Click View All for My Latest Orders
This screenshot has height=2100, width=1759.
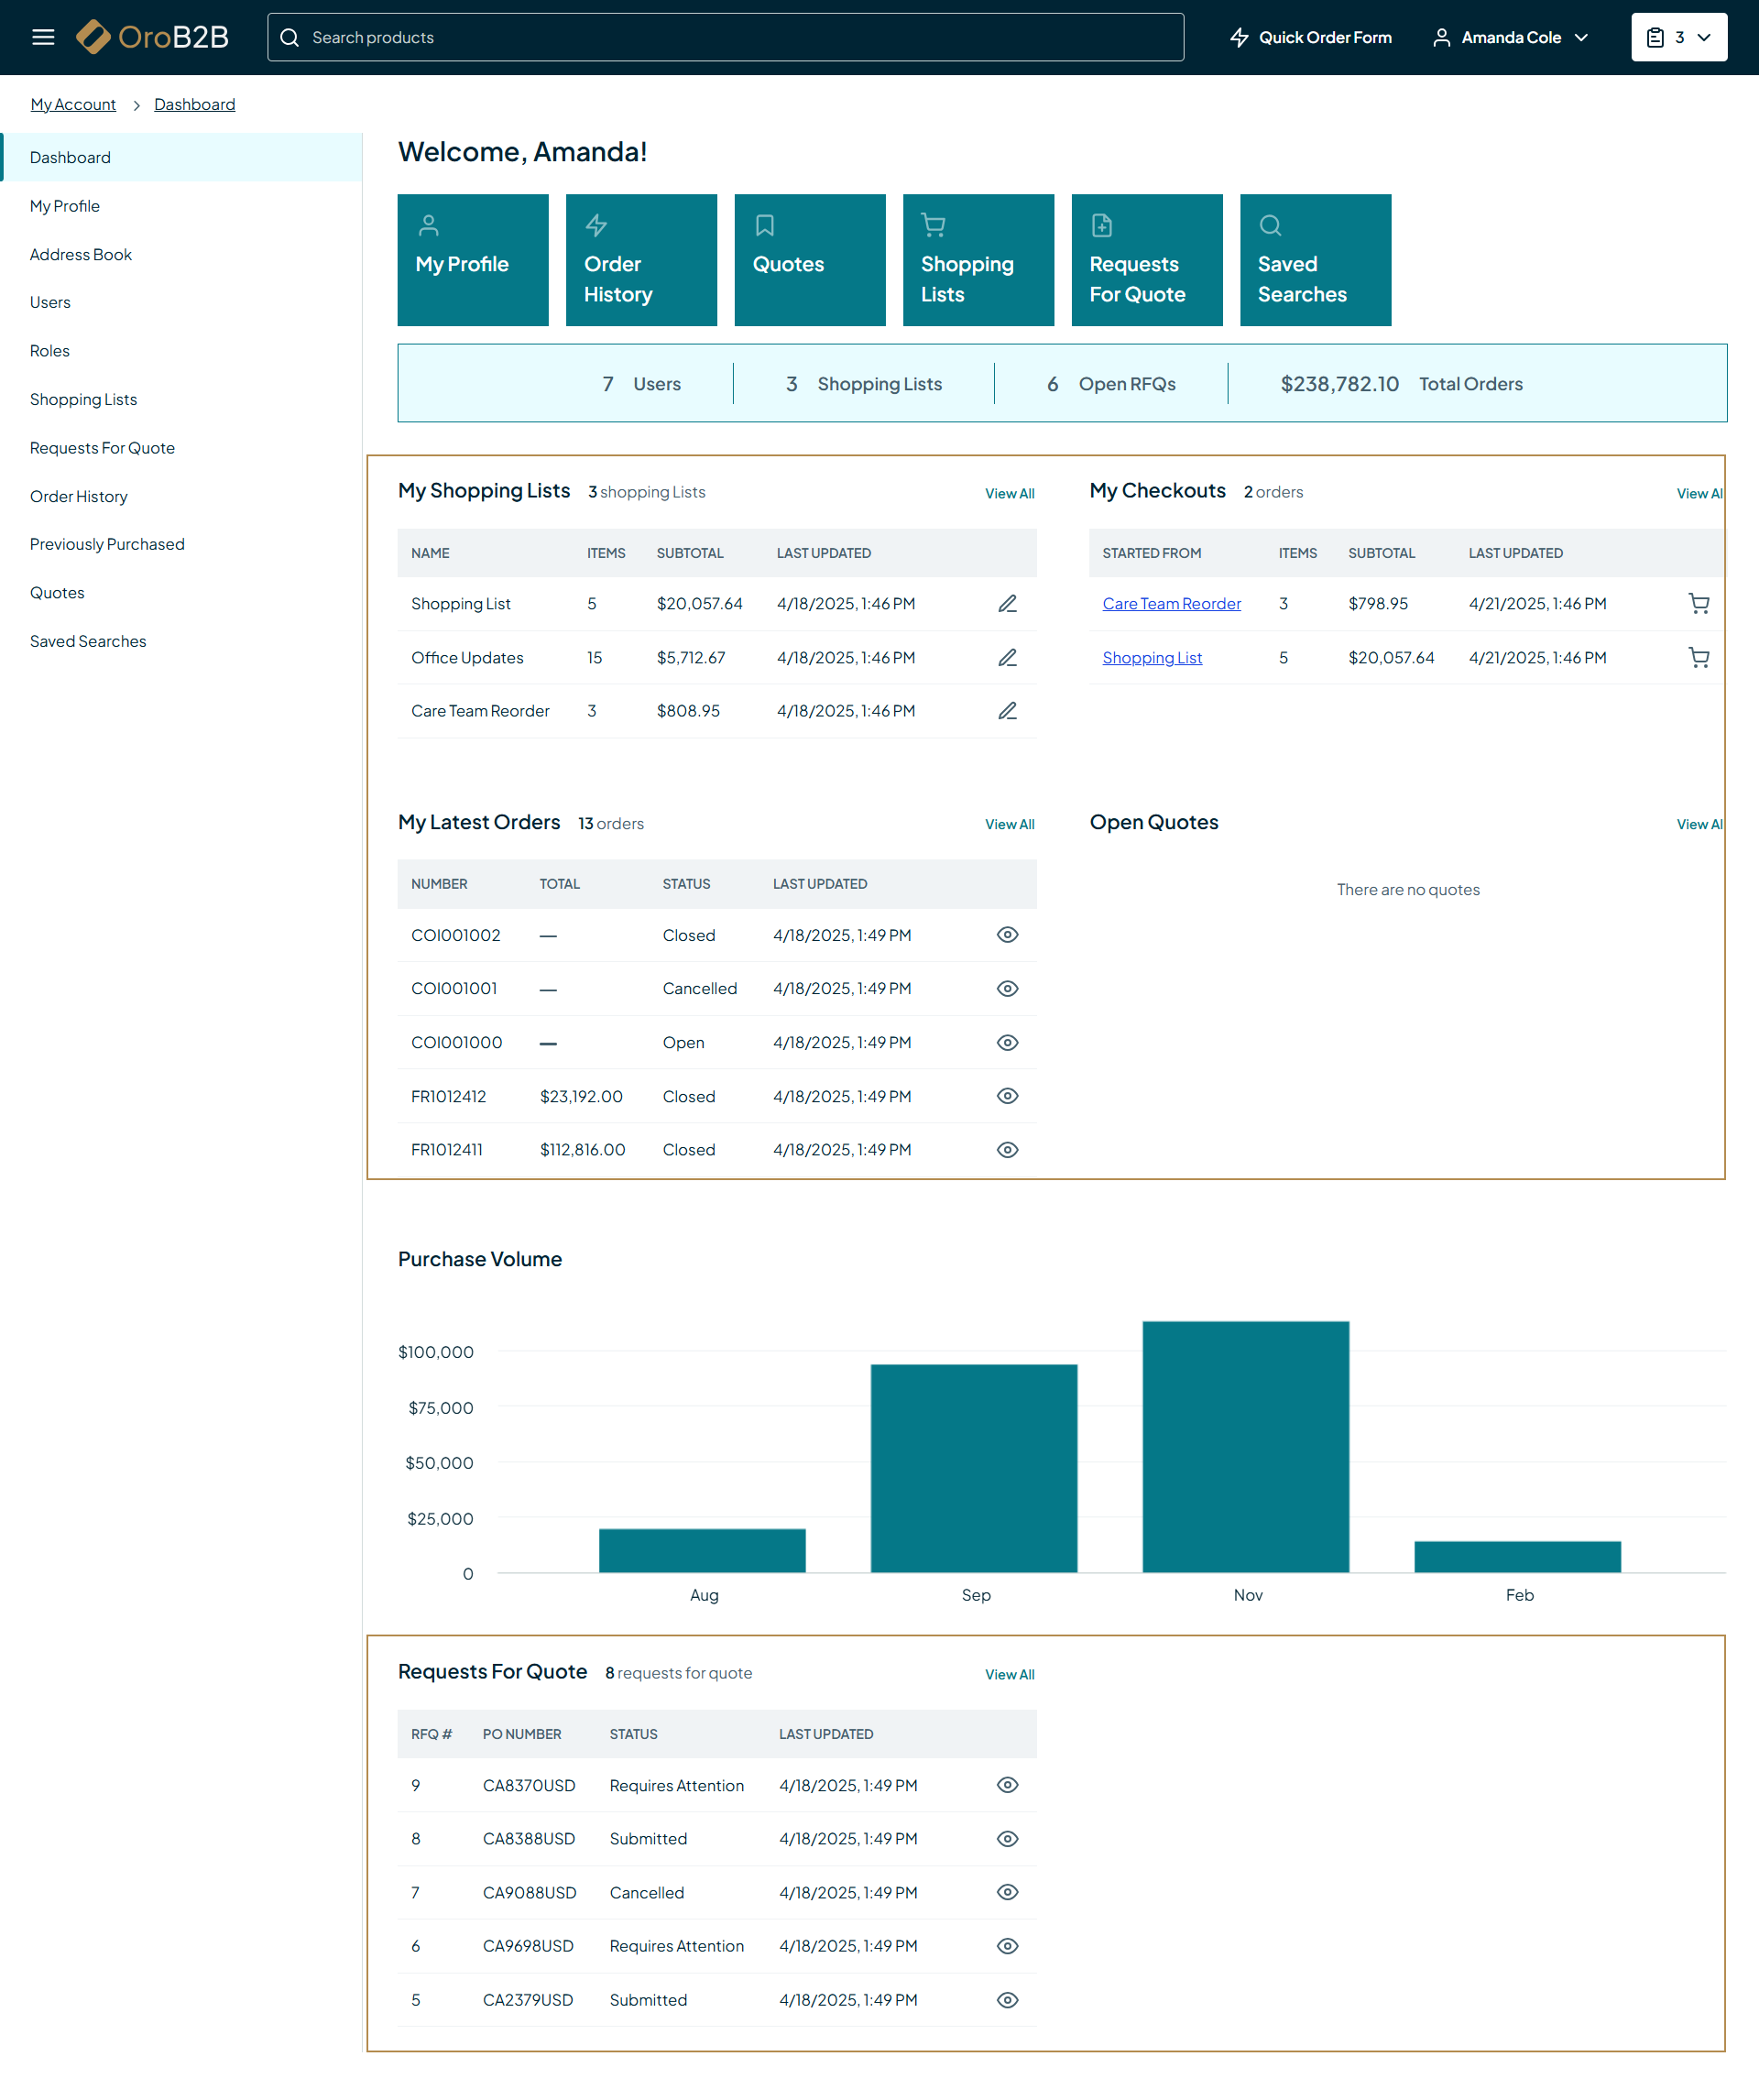(1009, 824)
